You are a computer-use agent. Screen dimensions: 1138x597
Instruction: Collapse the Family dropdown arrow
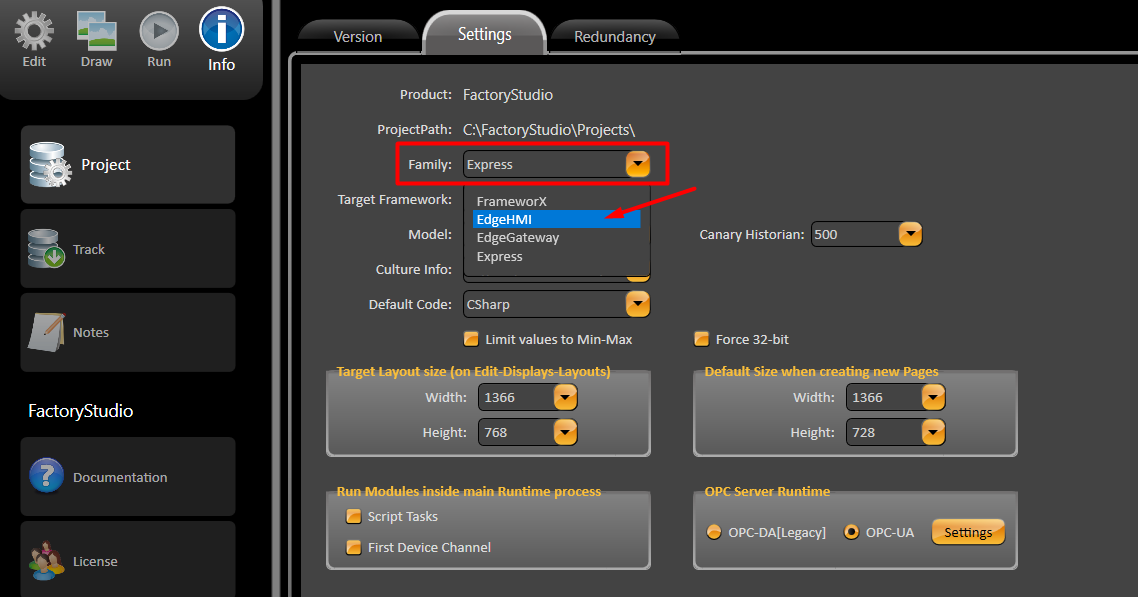[x=638, y=165]
